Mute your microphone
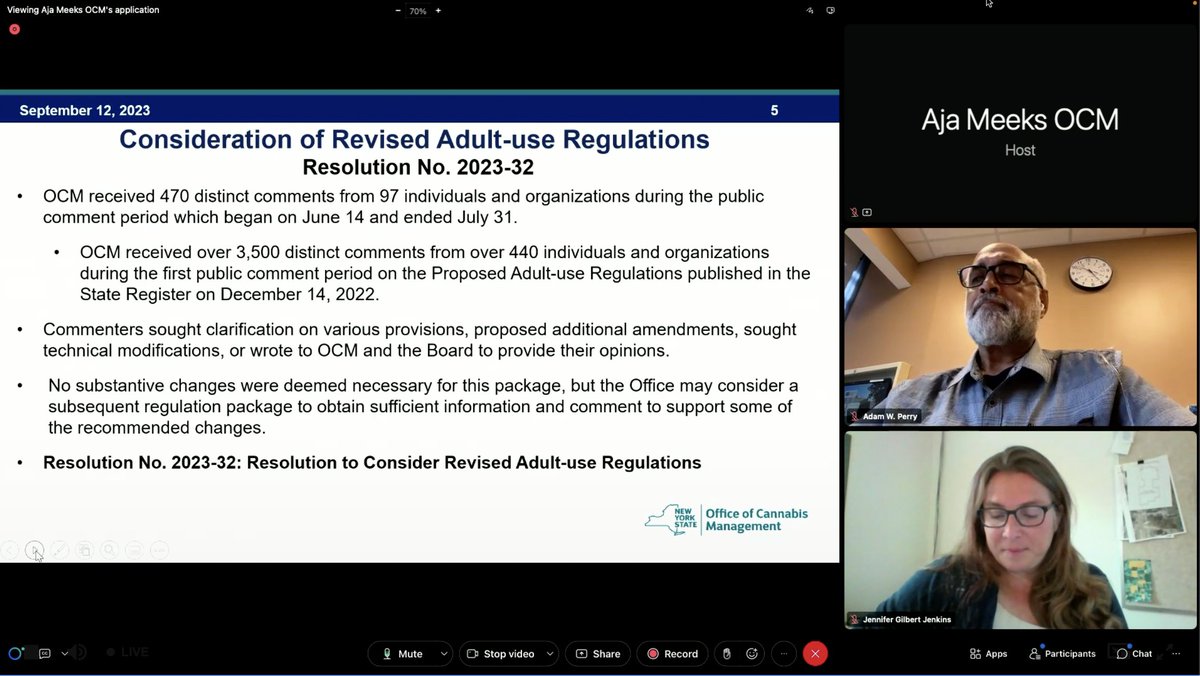 click(402, 654)
